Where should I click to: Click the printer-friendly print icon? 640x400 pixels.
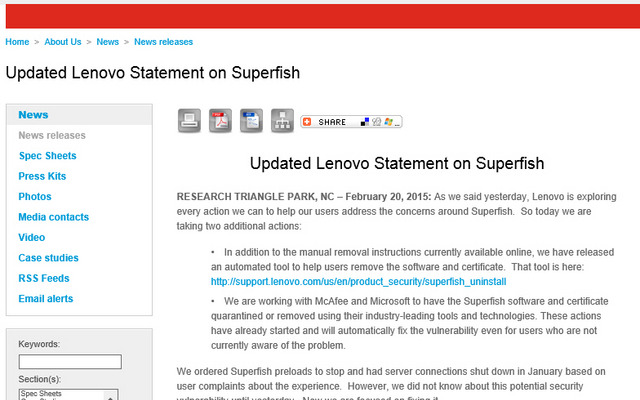(189, 121)
